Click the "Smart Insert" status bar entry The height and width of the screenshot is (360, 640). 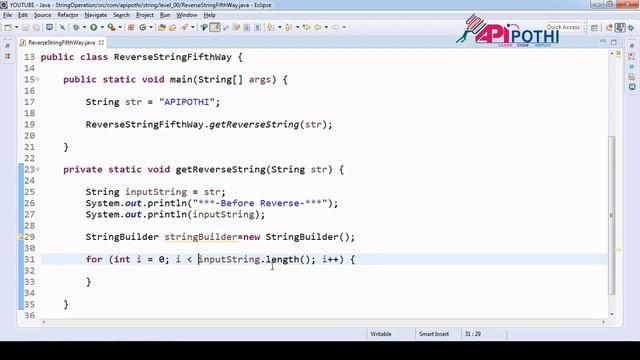coord(433,334)
